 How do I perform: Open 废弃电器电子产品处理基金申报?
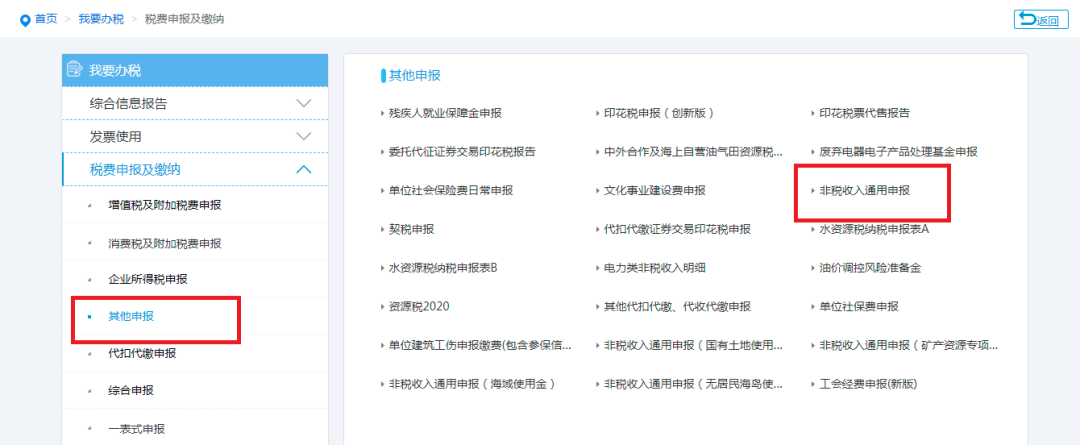(x=897, y=152)
